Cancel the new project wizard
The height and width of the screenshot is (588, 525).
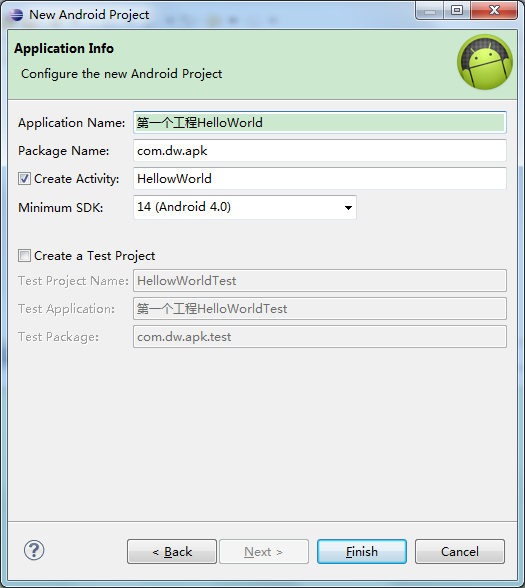click(460, 552)
